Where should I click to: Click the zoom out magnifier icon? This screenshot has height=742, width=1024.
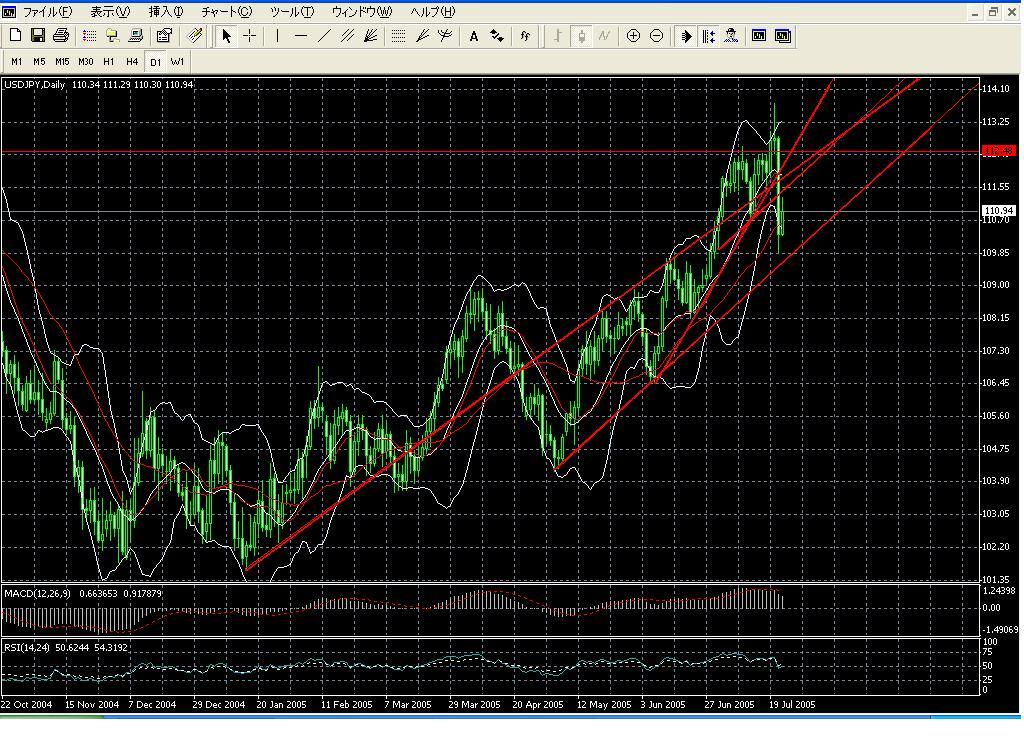(x=657, y=35)
